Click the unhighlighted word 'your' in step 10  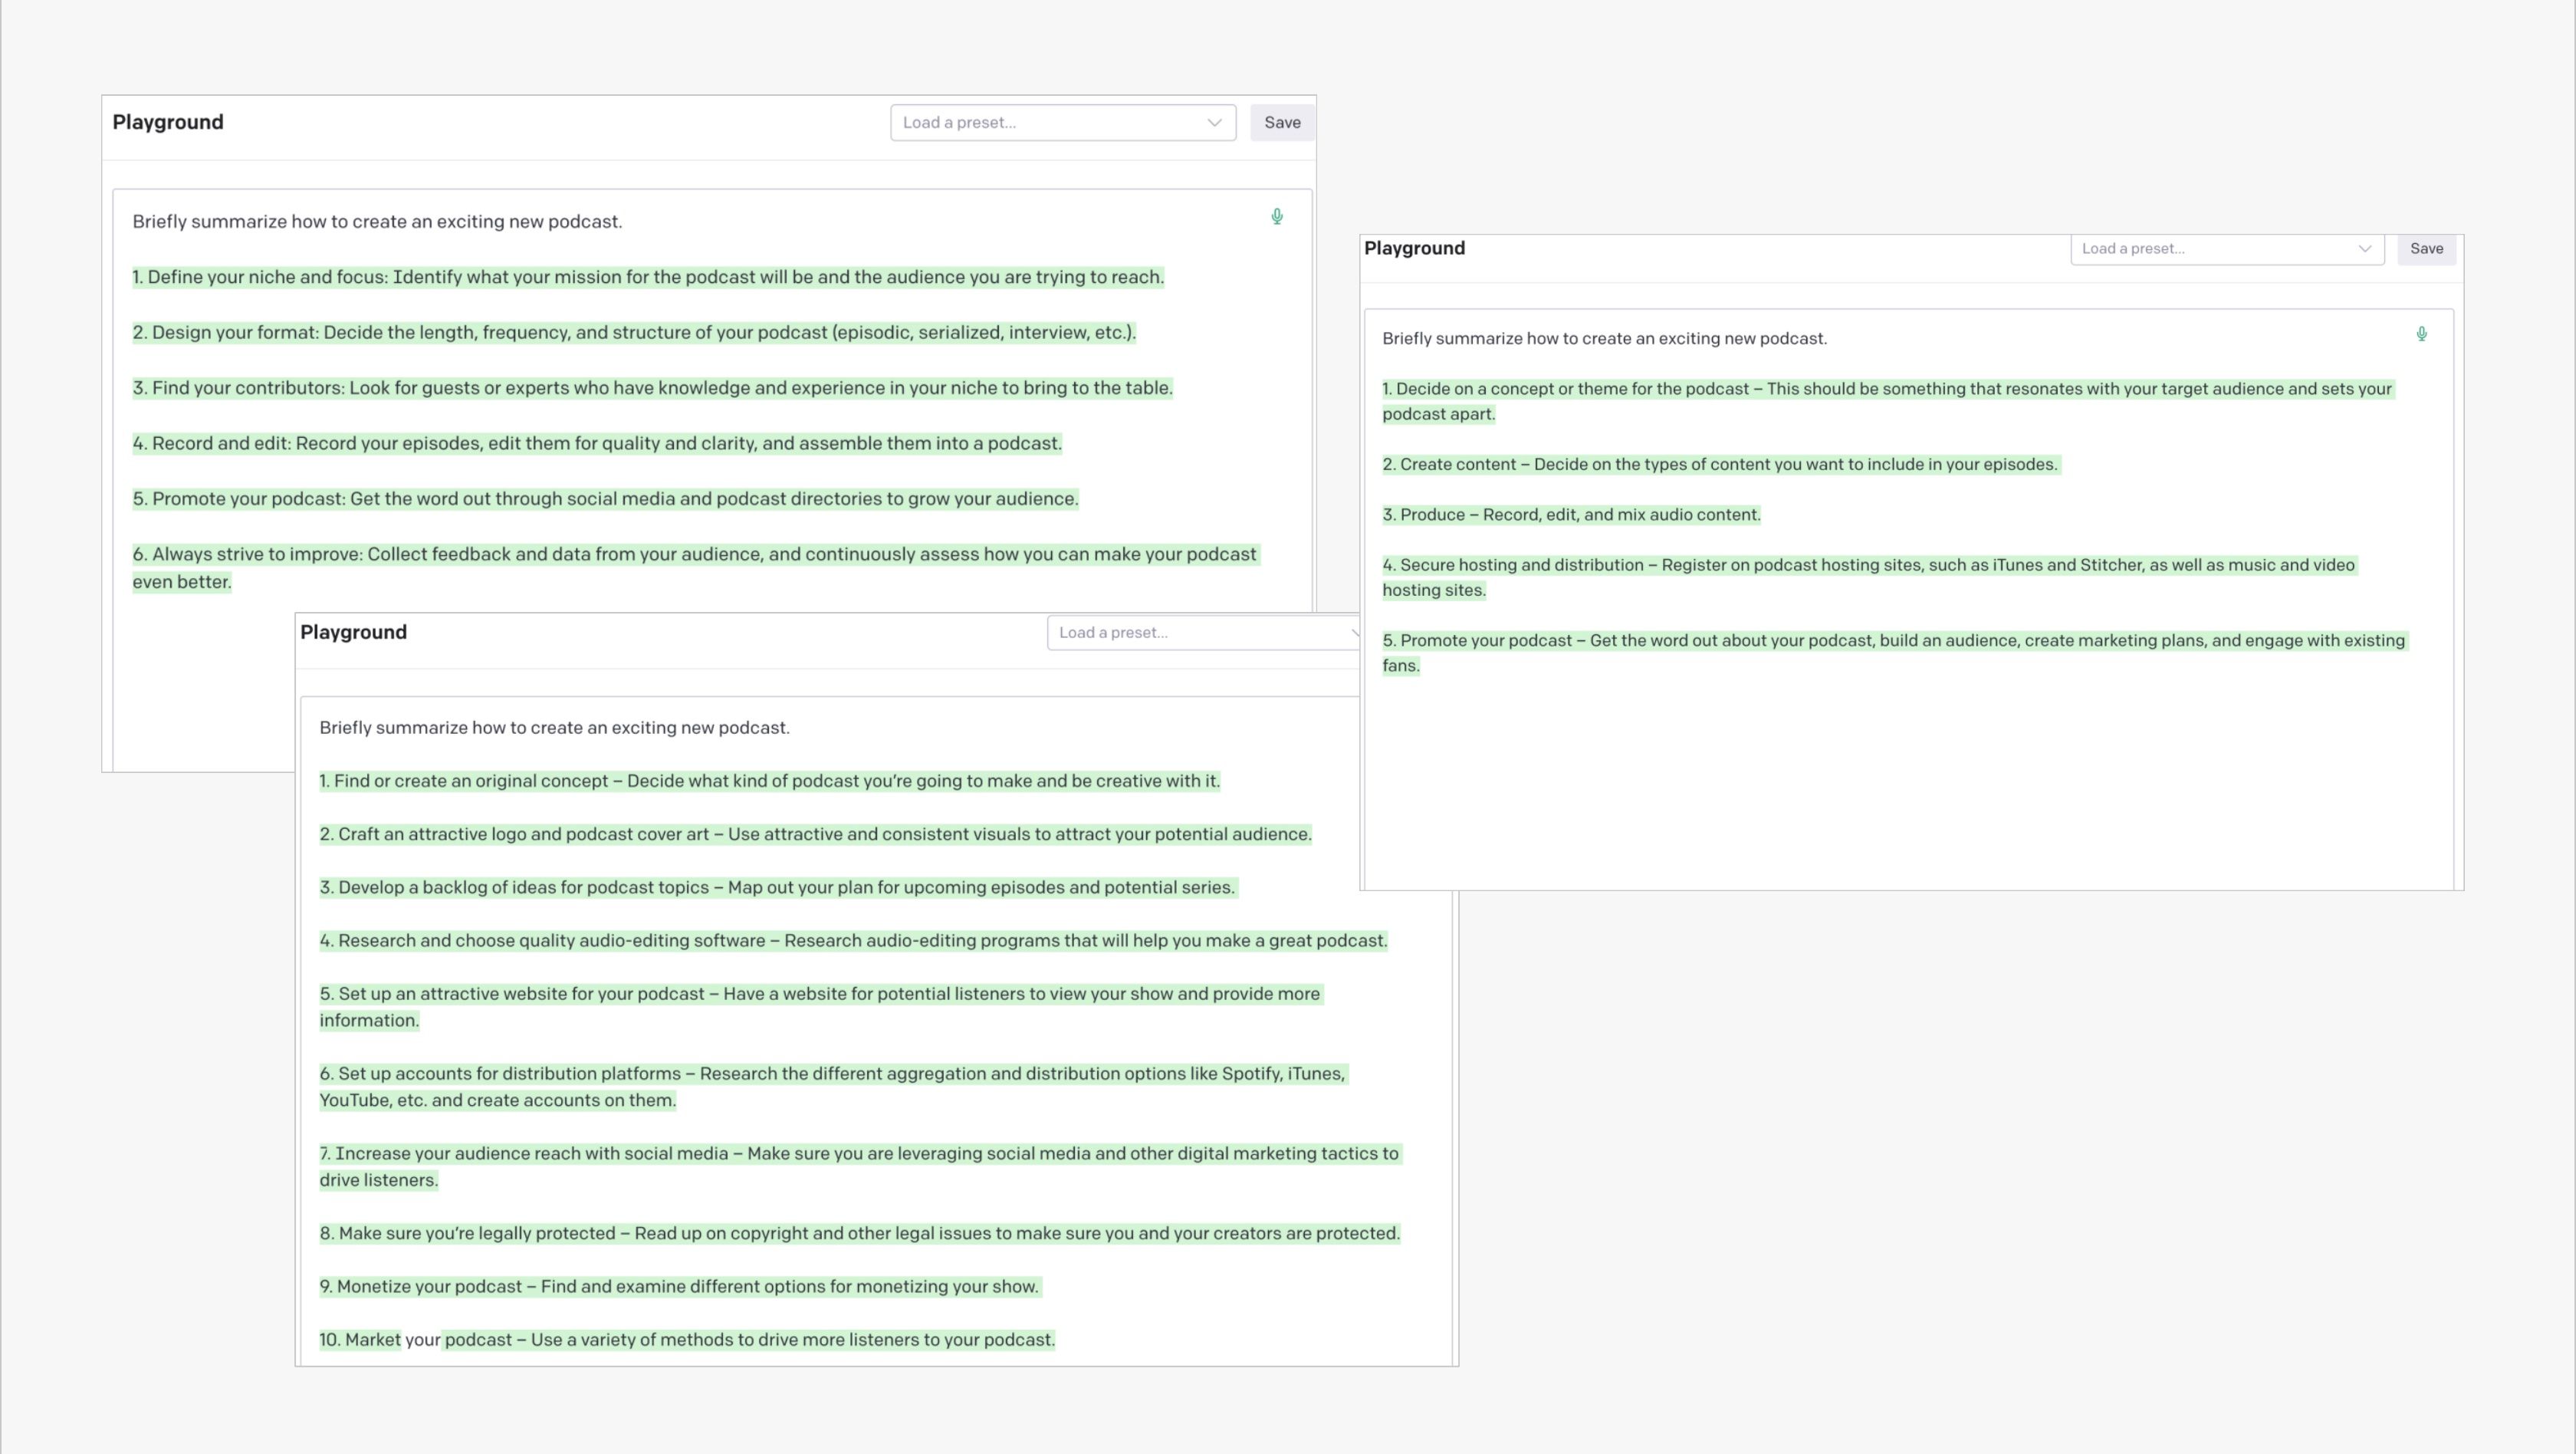(x=422, y=1340)
